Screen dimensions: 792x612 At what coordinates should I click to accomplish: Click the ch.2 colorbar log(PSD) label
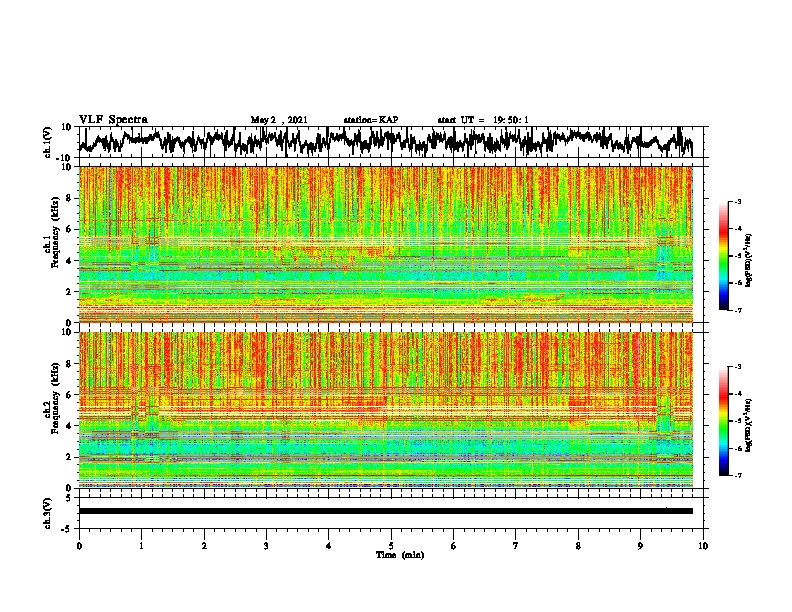749,425
